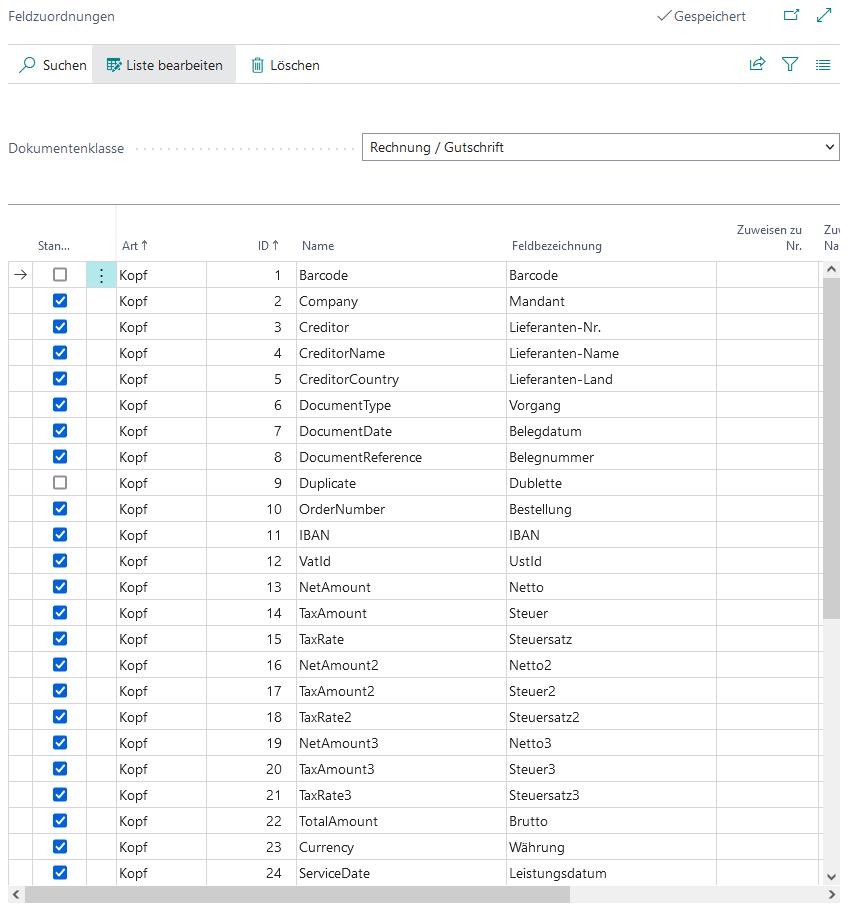The width and height of the screenshot is (852, 921).
Task: Check the Duplicate row checkbox
Action: pyautogui.click(x=60, y=483)
